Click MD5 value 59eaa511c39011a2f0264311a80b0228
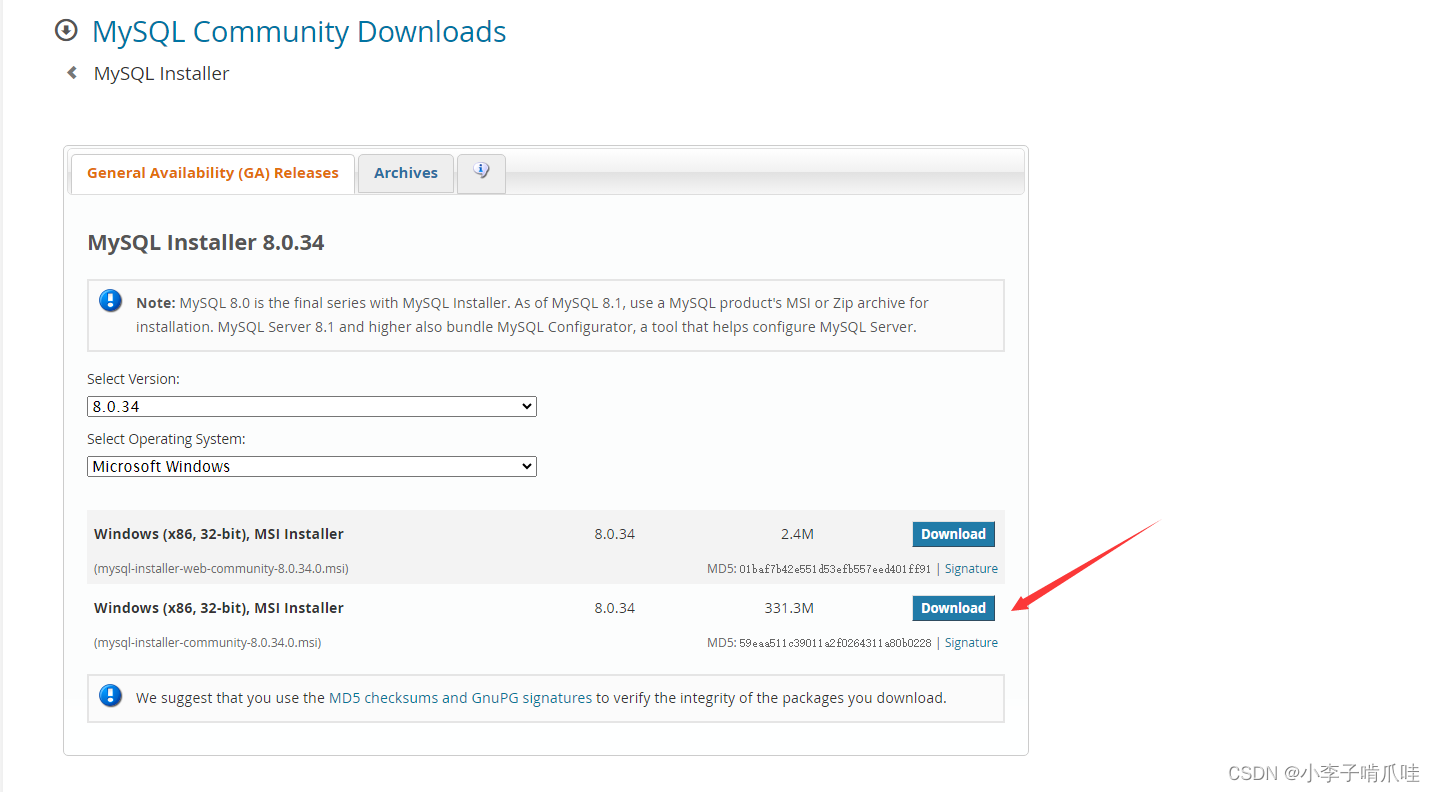The image size is (1435, 792). point(835,643)
